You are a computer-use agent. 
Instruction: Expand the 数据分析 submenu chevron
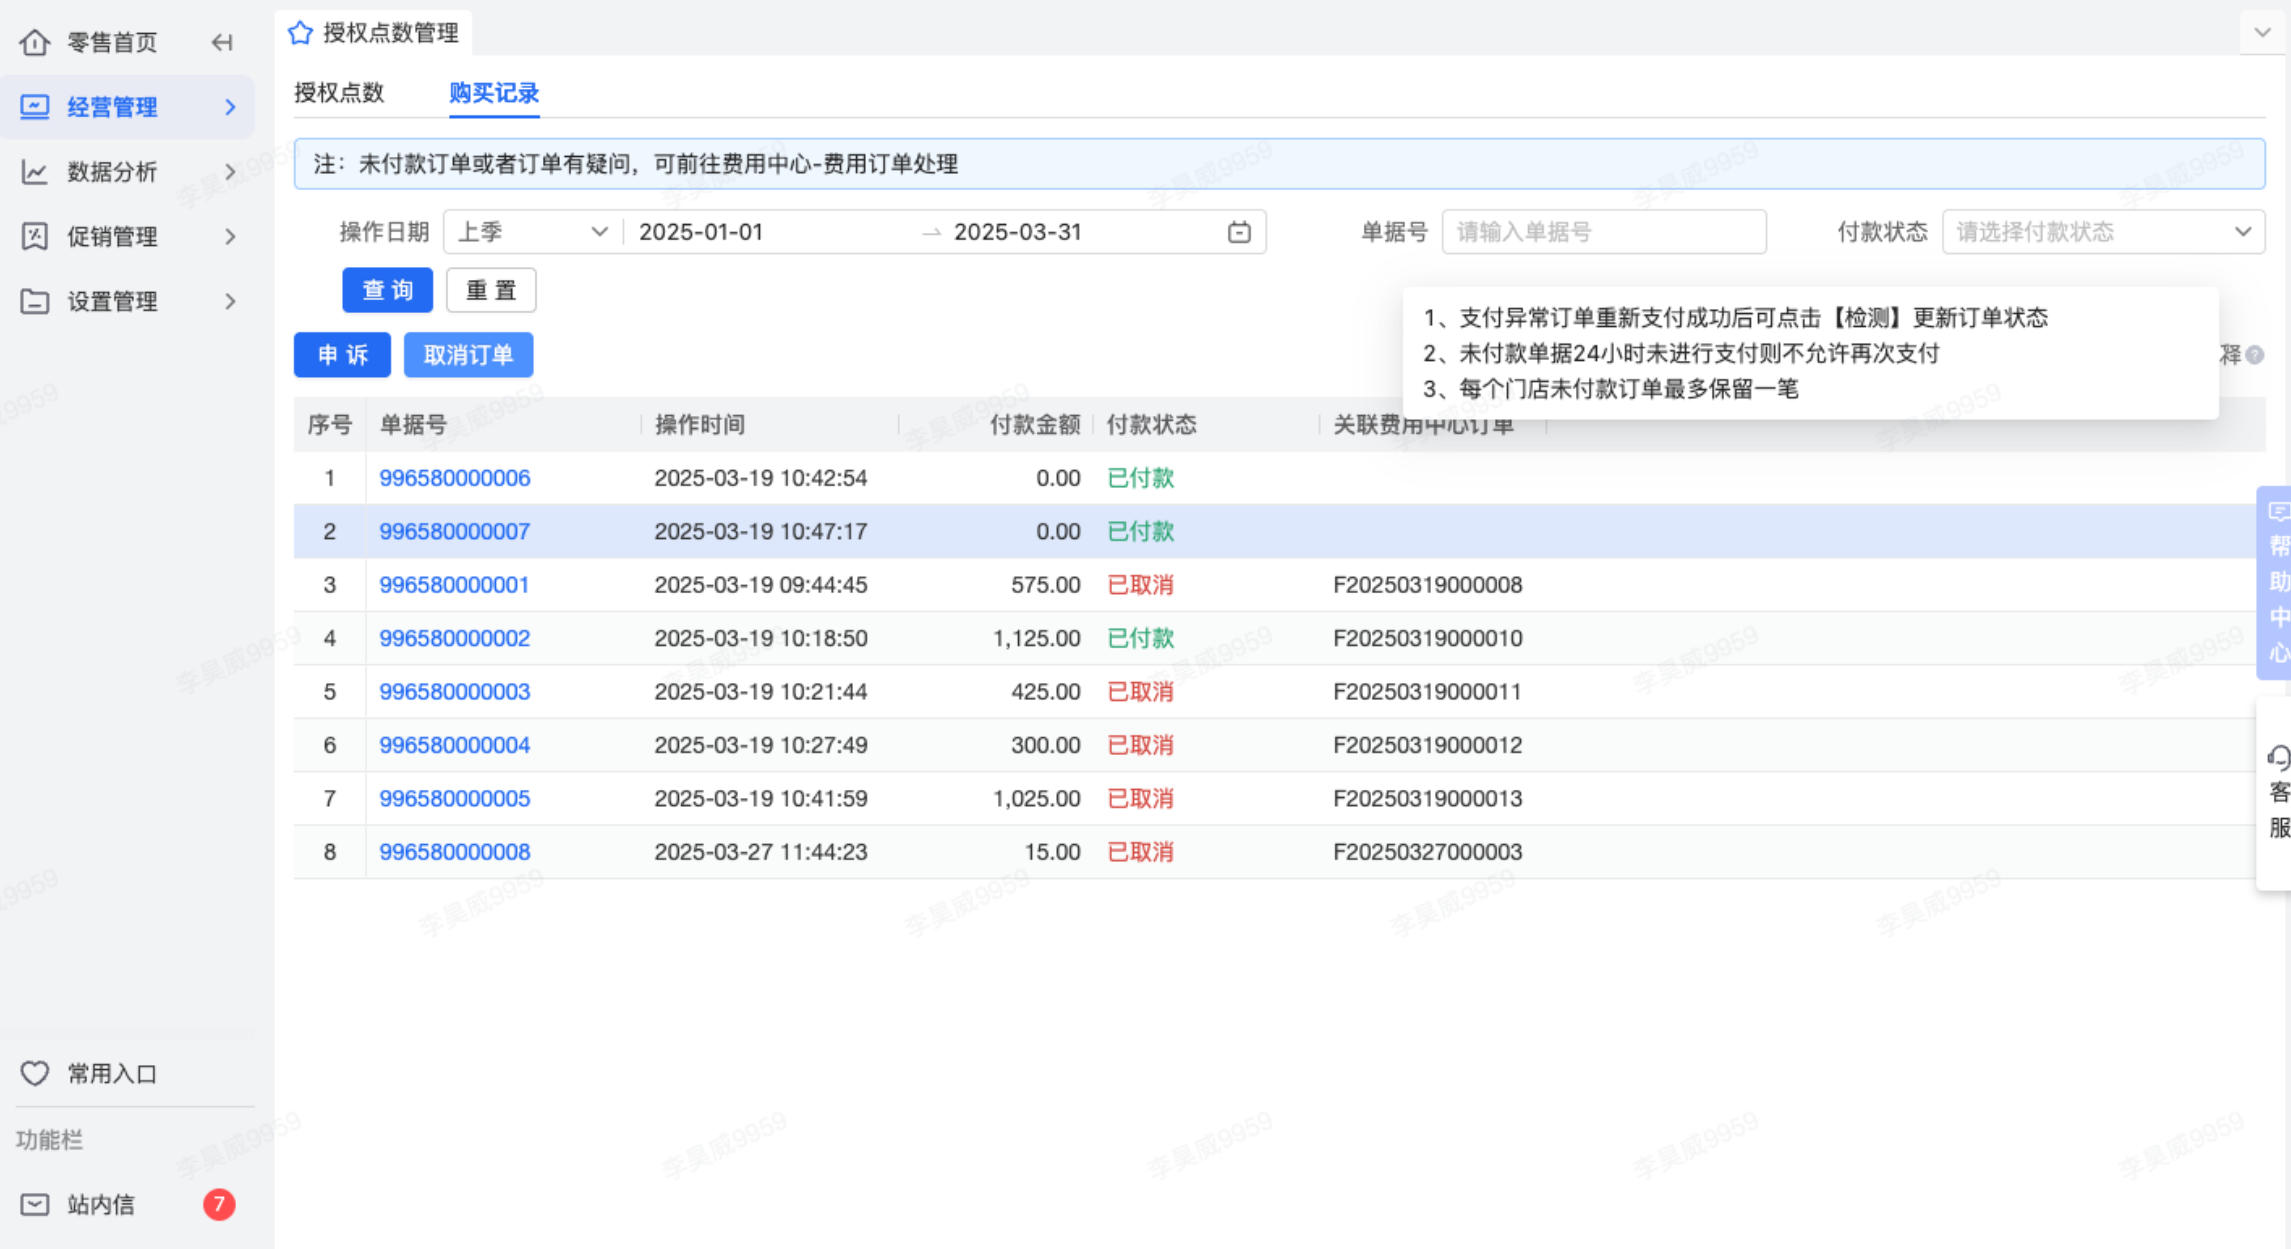(x=230, y=172)
